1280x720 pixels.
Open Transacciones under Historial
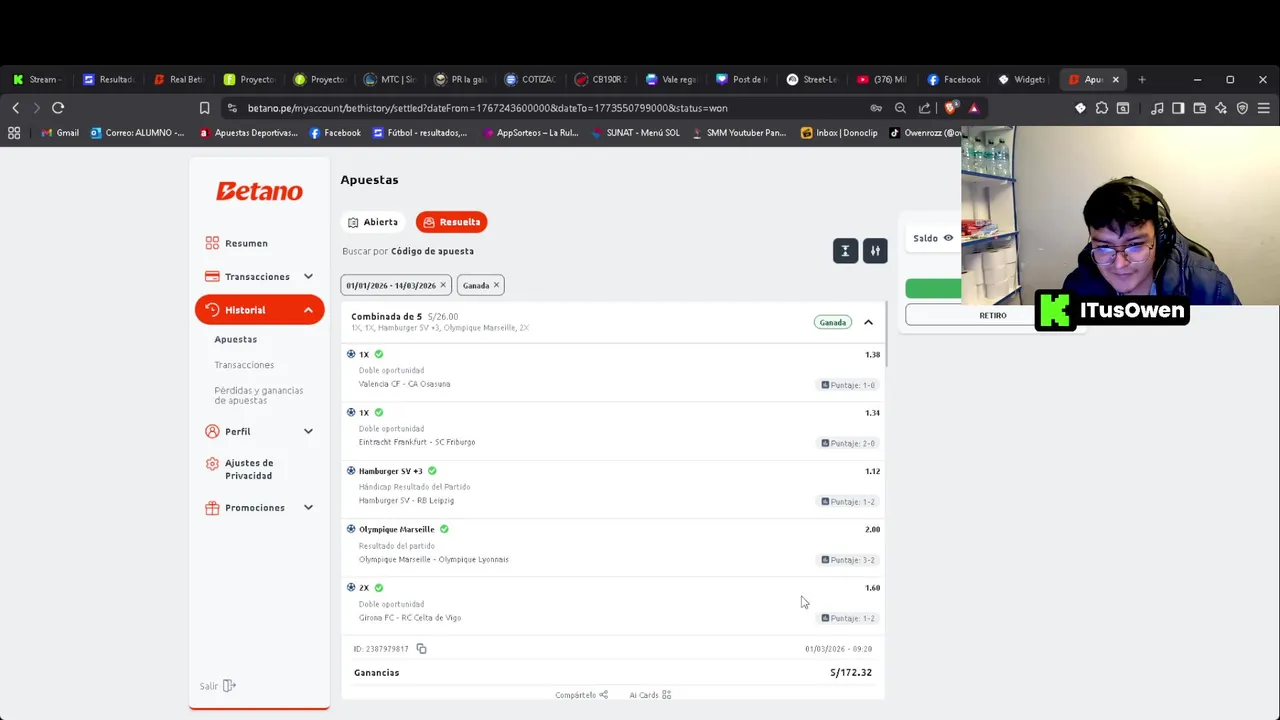point(244,365)
